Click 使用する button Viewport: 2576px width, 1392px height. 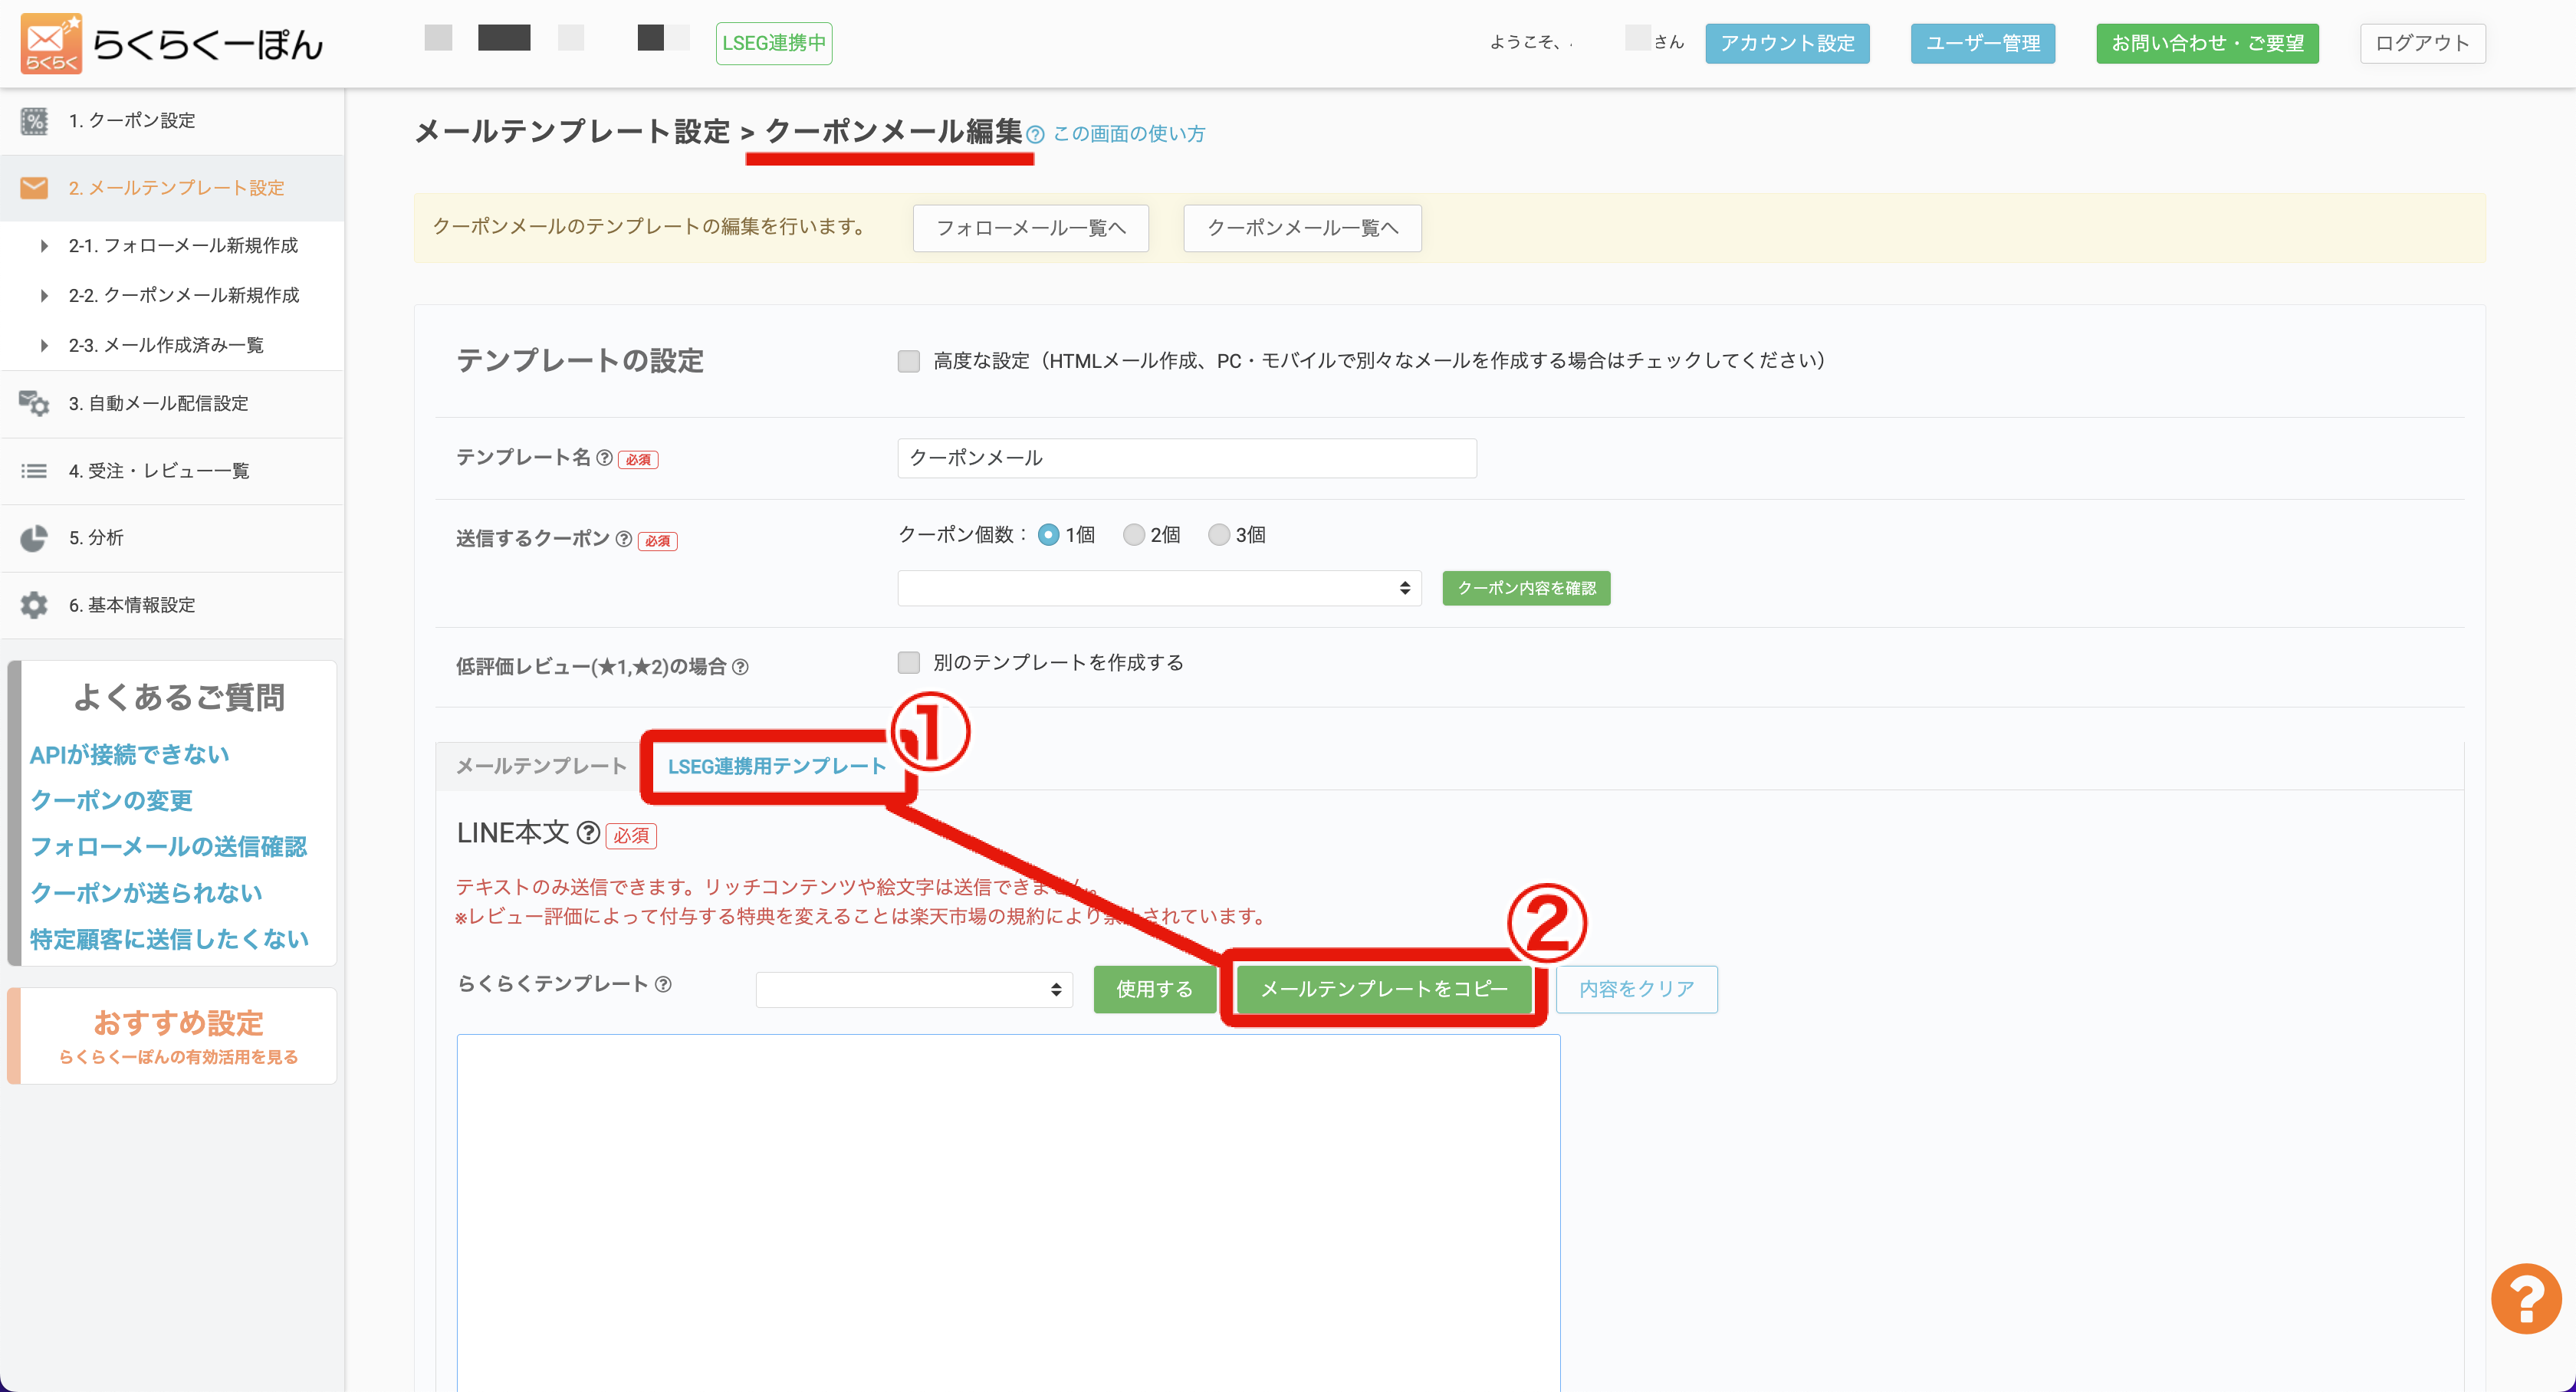click(1155, 989)
